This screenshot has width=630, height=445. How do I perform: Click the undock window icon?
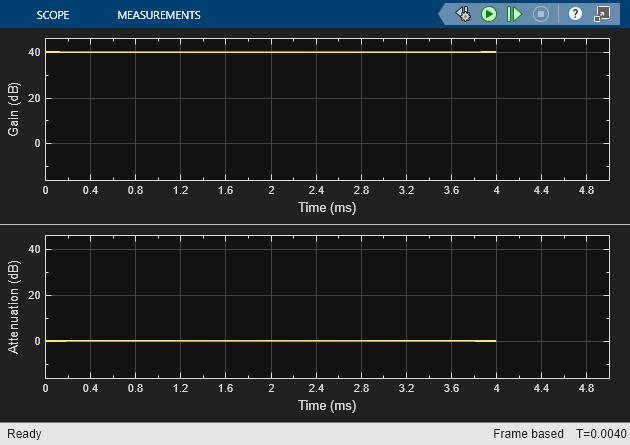602,14
